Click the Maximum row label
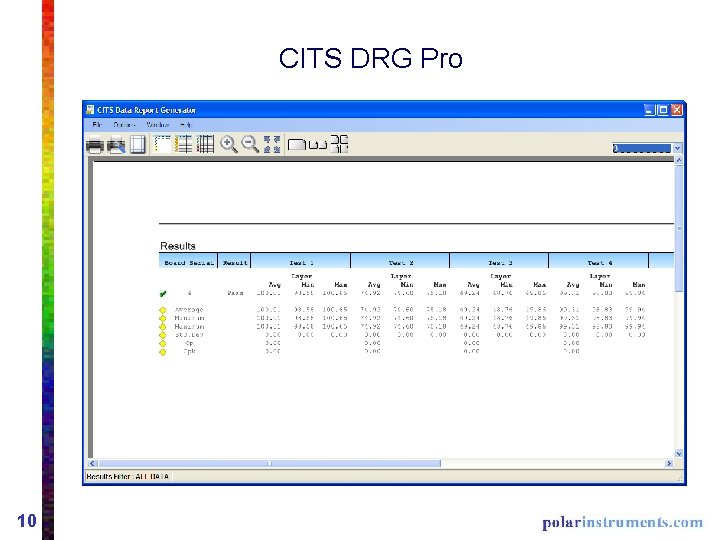Image resolution: width=720 pixels, height=540 pixels. point(189,326)
